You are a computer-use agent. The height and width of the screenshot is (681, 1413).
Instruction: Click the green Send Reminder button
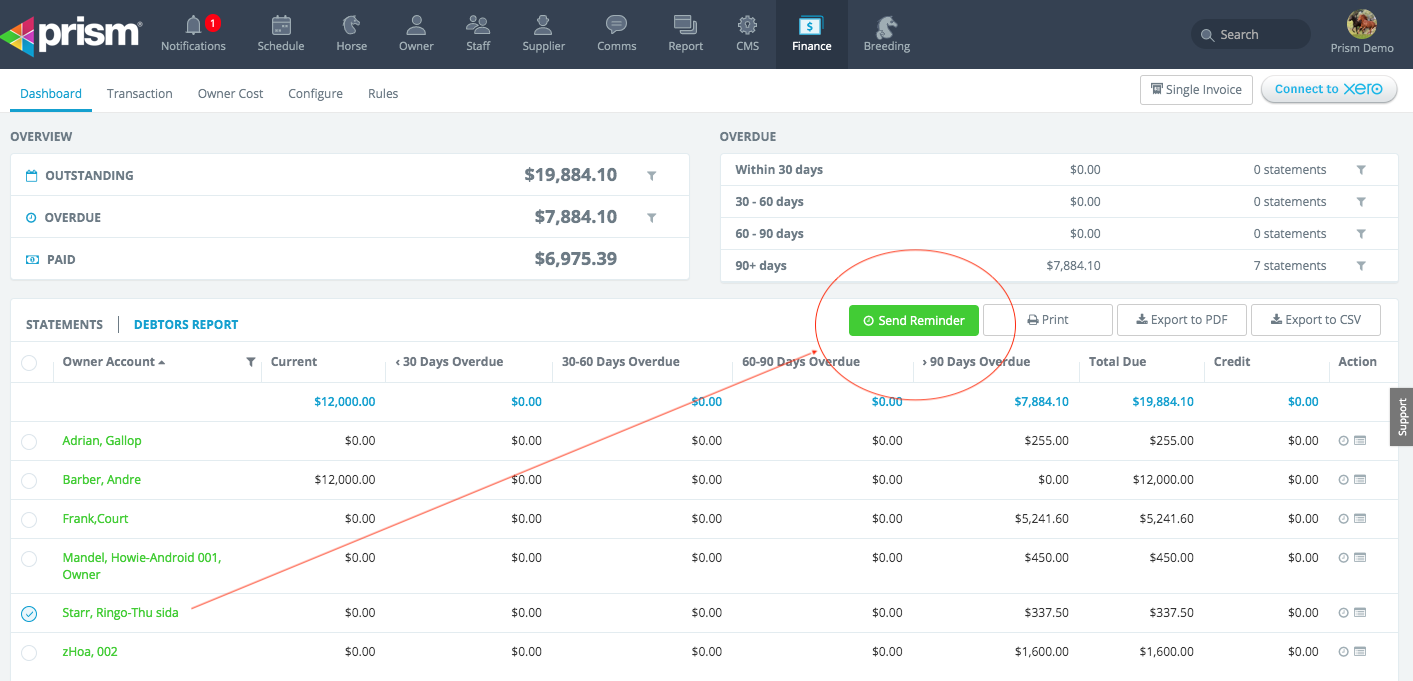pos(914,320)
